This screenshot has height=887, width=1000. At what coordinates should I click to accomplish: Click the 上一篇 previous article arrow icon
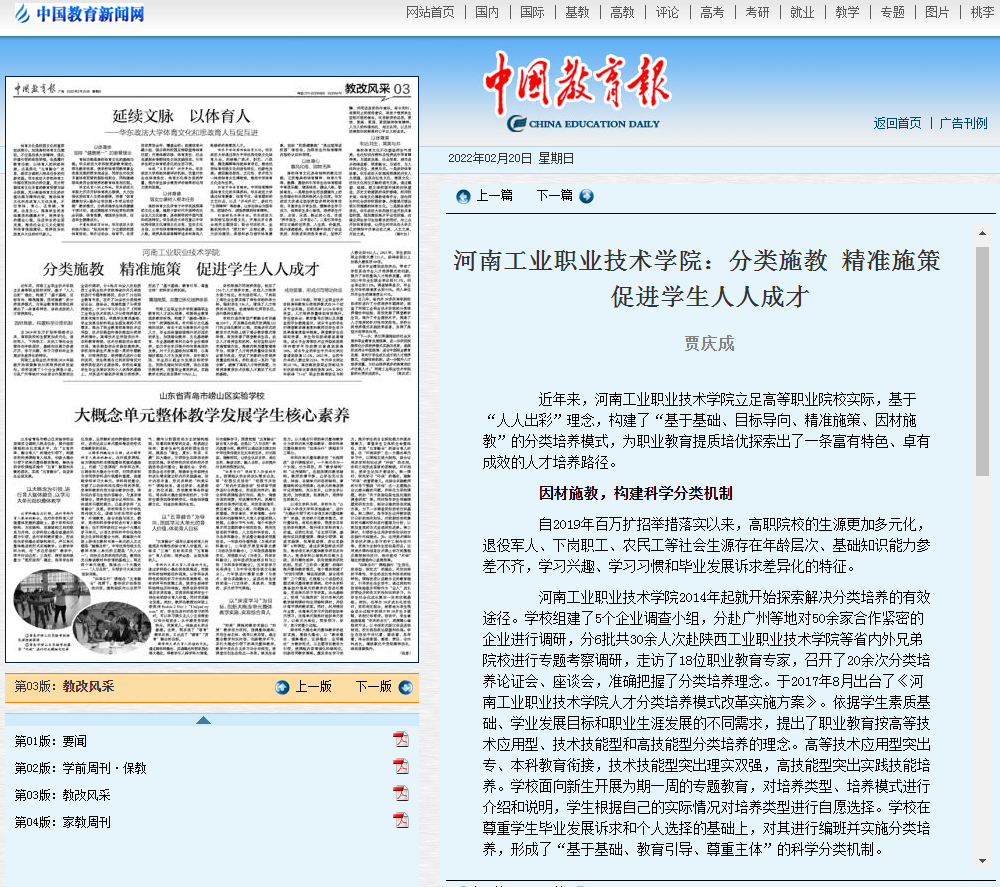pos(463,196)
